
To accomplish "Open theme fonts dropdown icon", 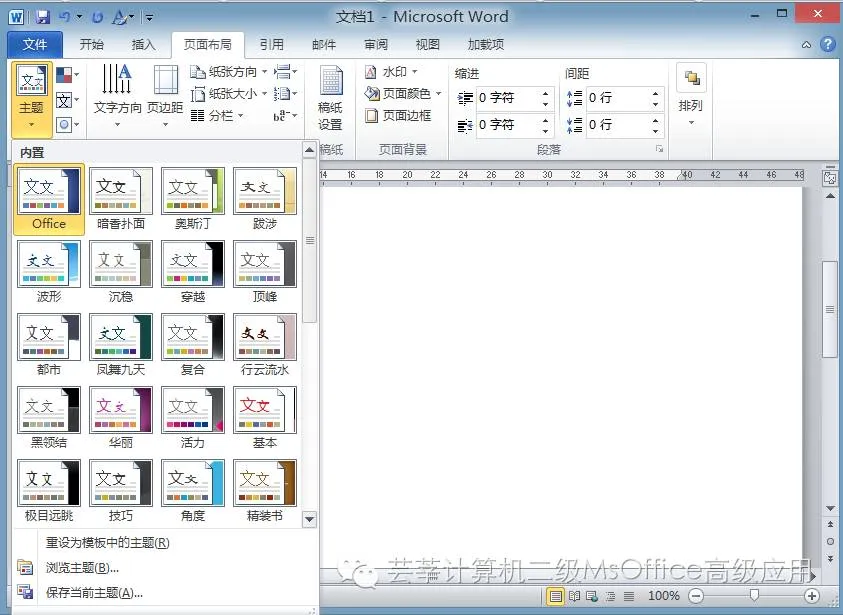I will pyautogui.click(x=68, y=100).
